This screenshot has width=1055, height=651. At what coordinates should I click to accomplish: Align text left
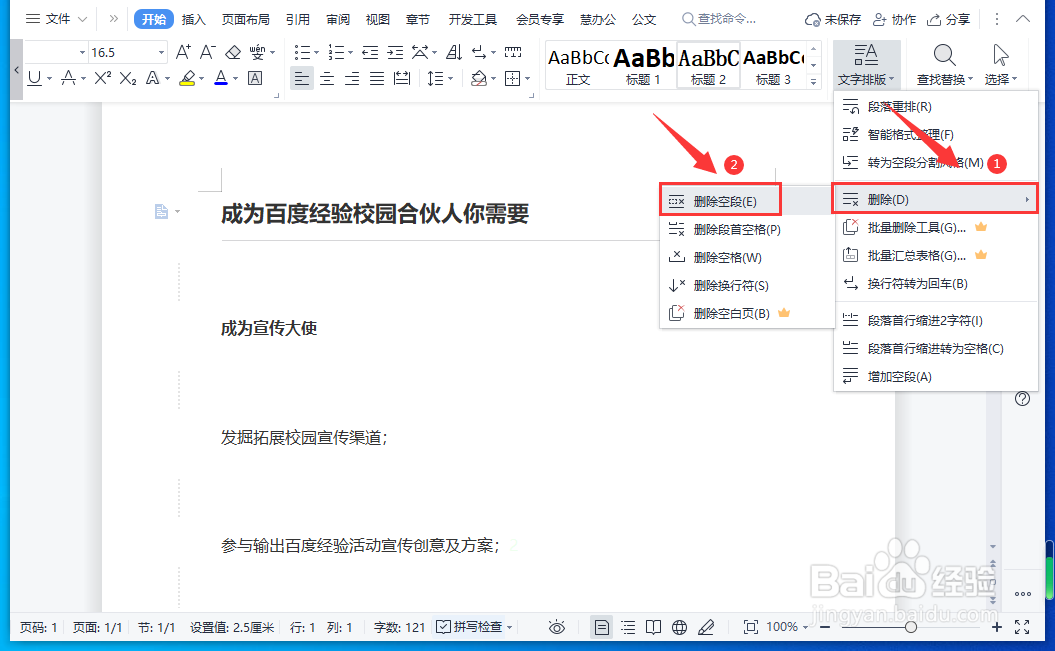click(x=302, y=79)
